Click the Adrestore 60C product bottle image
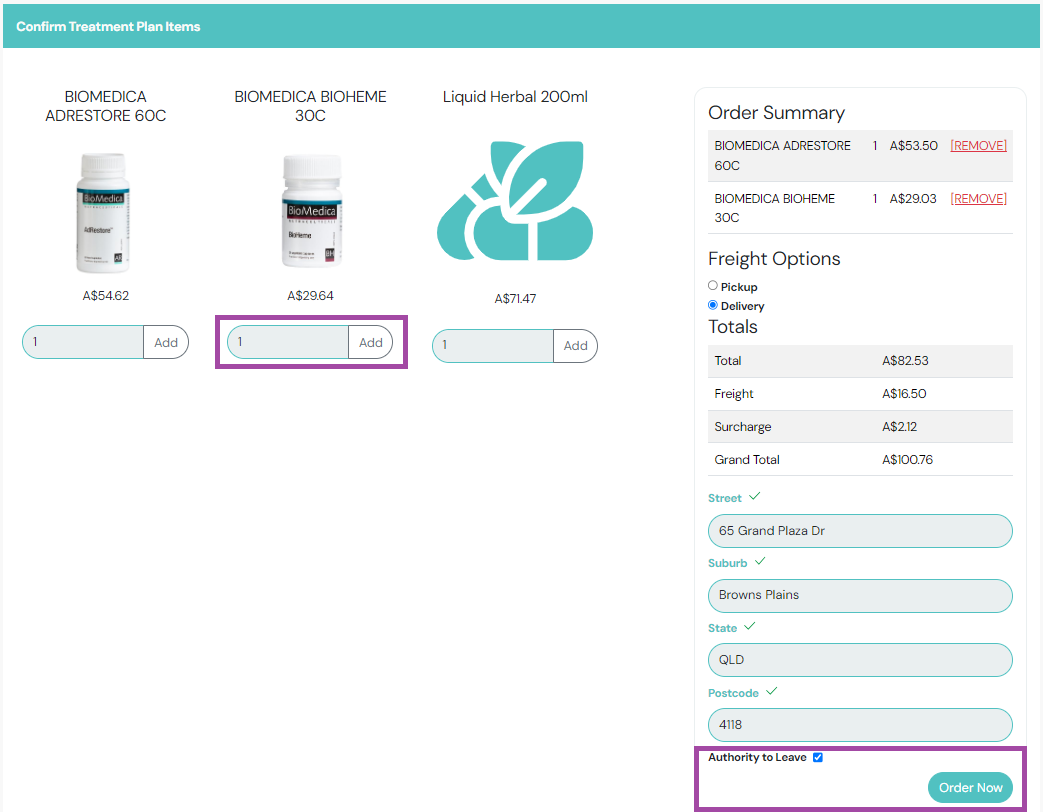The width and height of the screenshot is (1043, 812). [103, 212]
